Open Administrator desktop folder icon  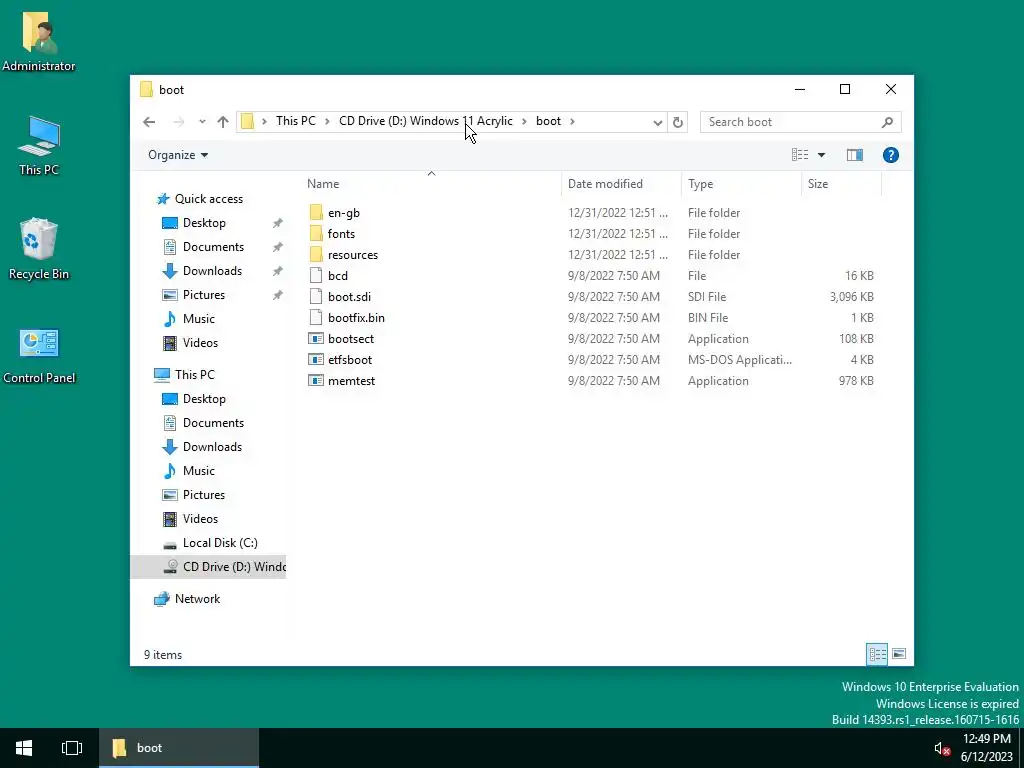(39, 40)
